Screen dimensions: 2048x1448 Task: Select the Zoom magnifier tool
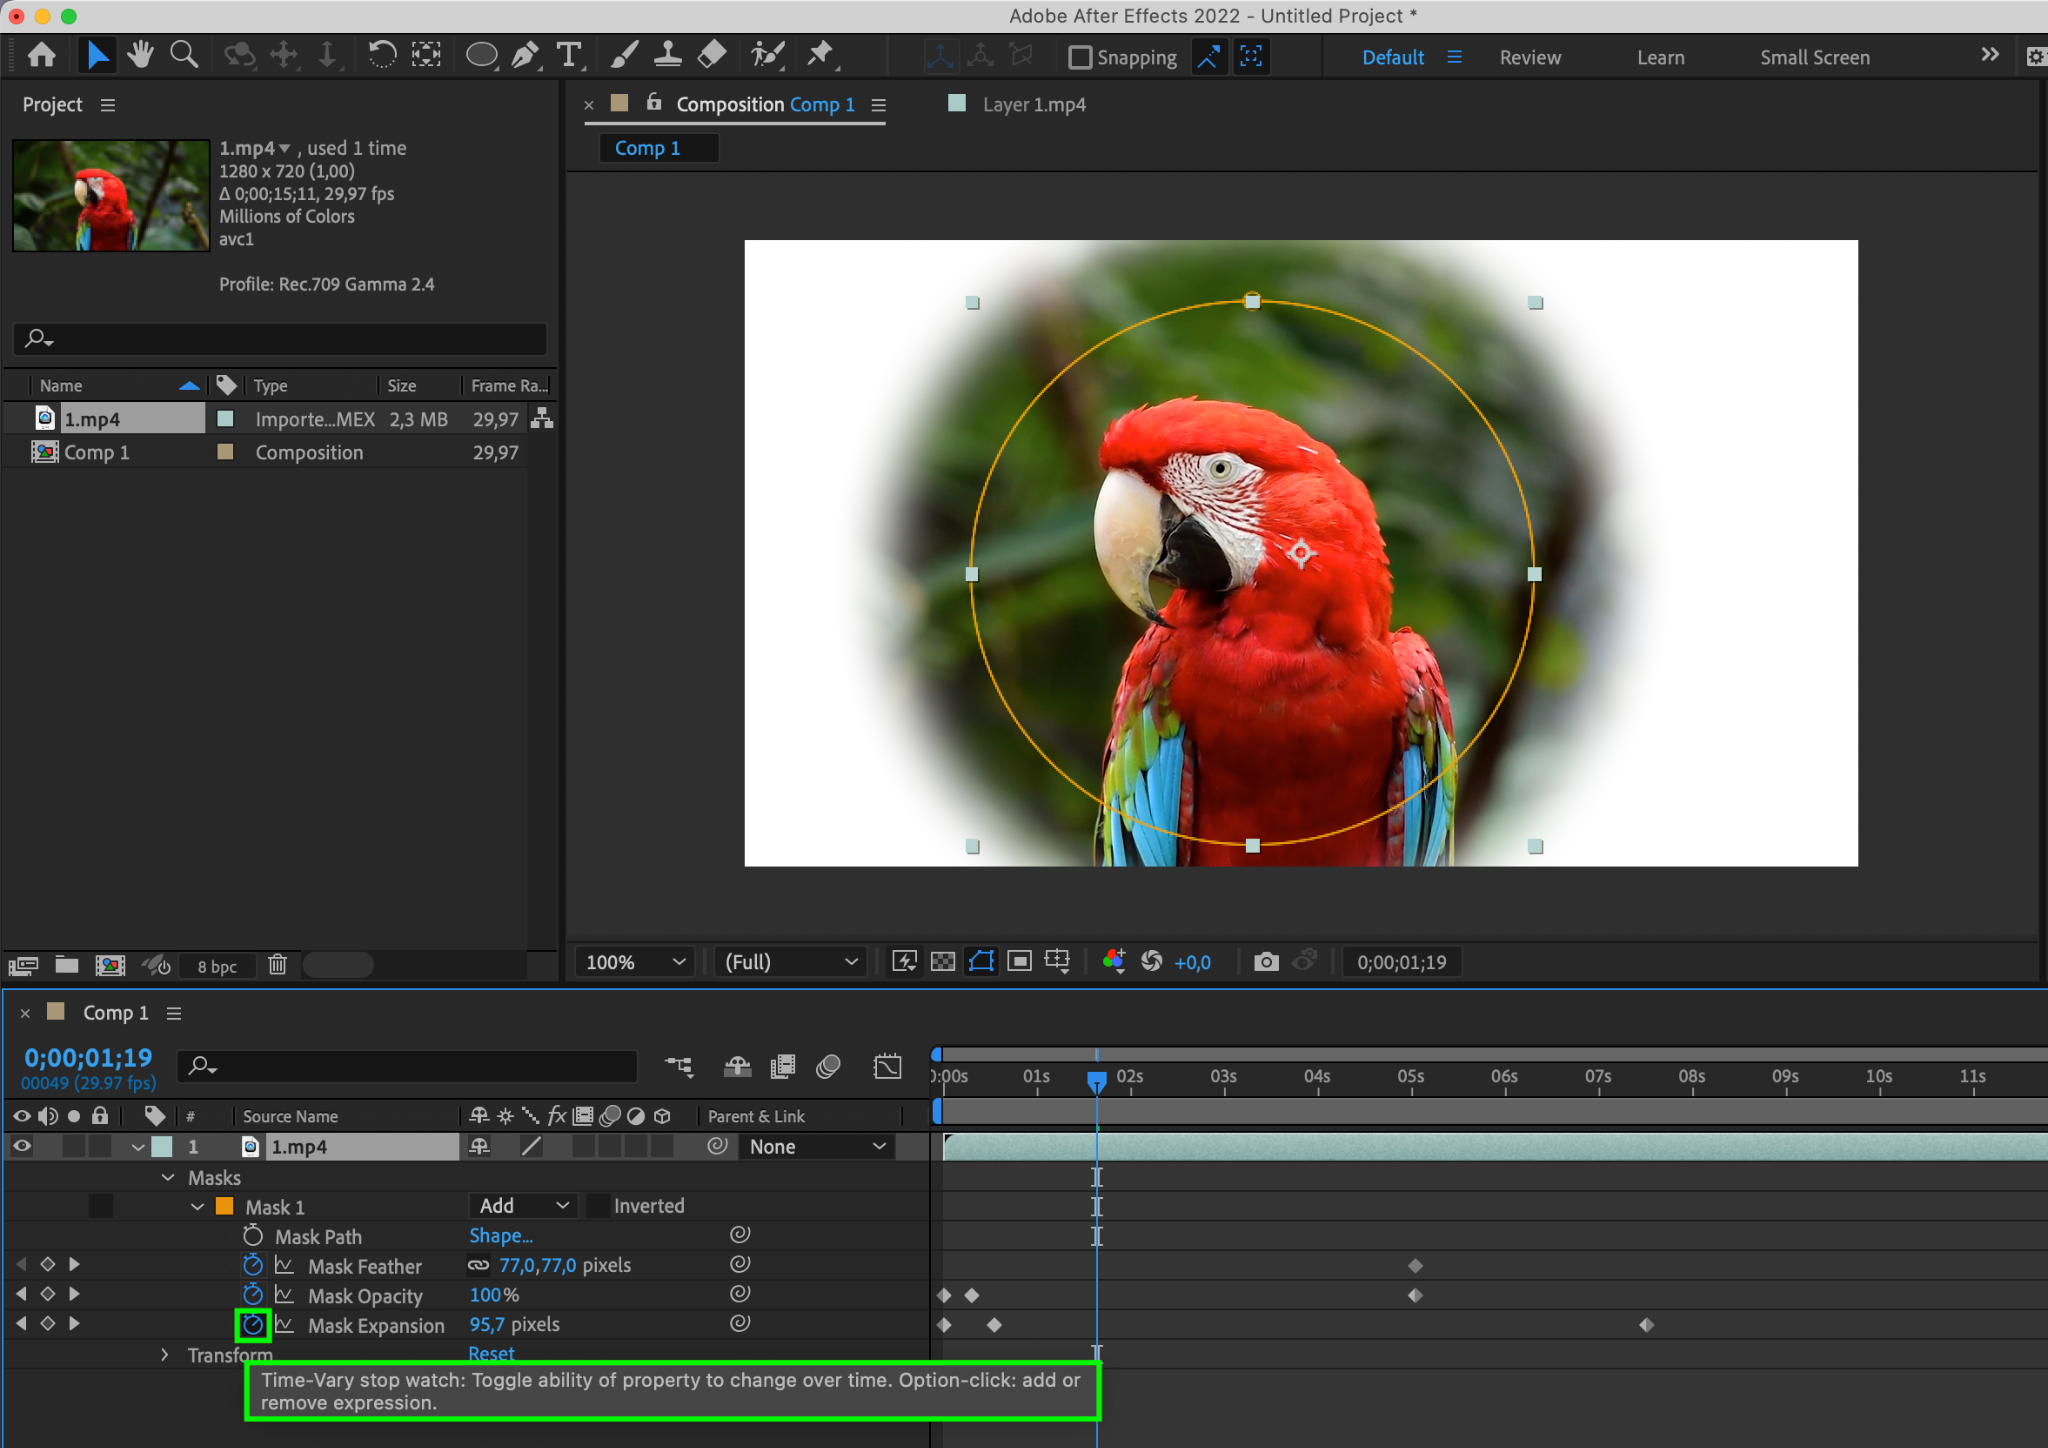(183, 55)
